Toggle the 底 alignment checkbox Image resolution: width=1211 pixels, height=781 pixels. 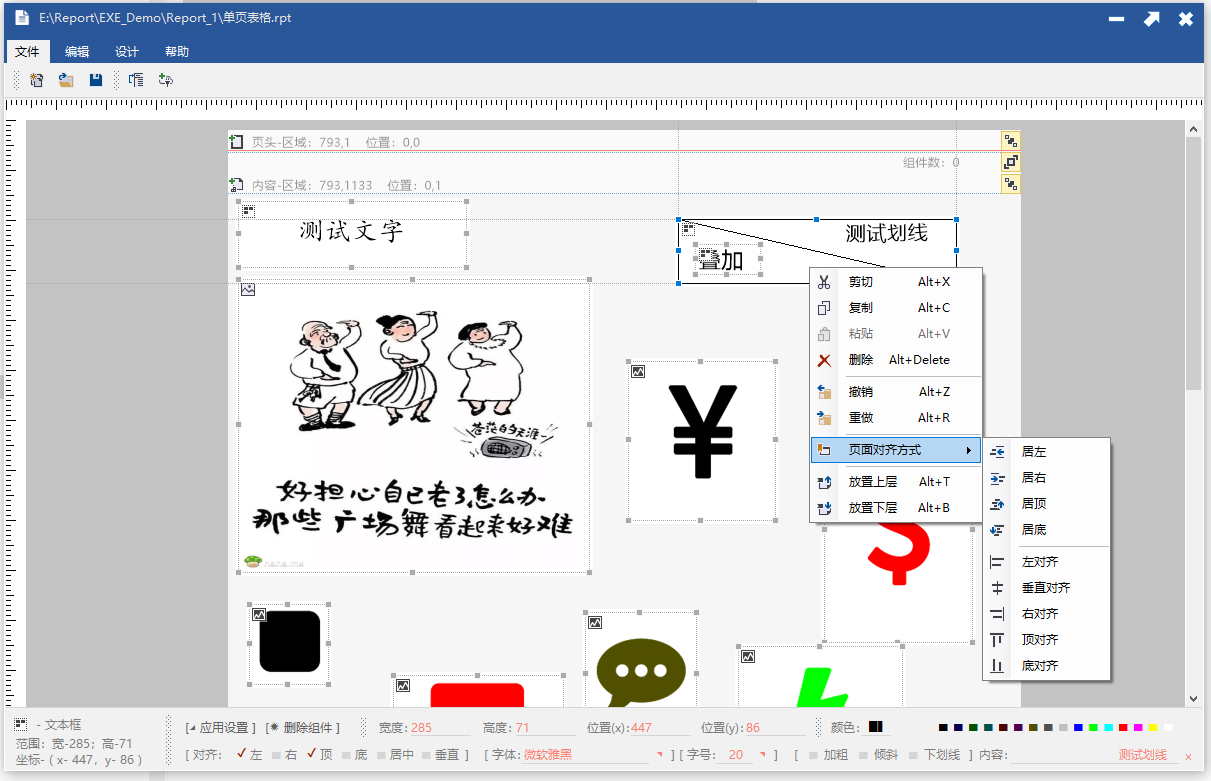click(347, 755)
